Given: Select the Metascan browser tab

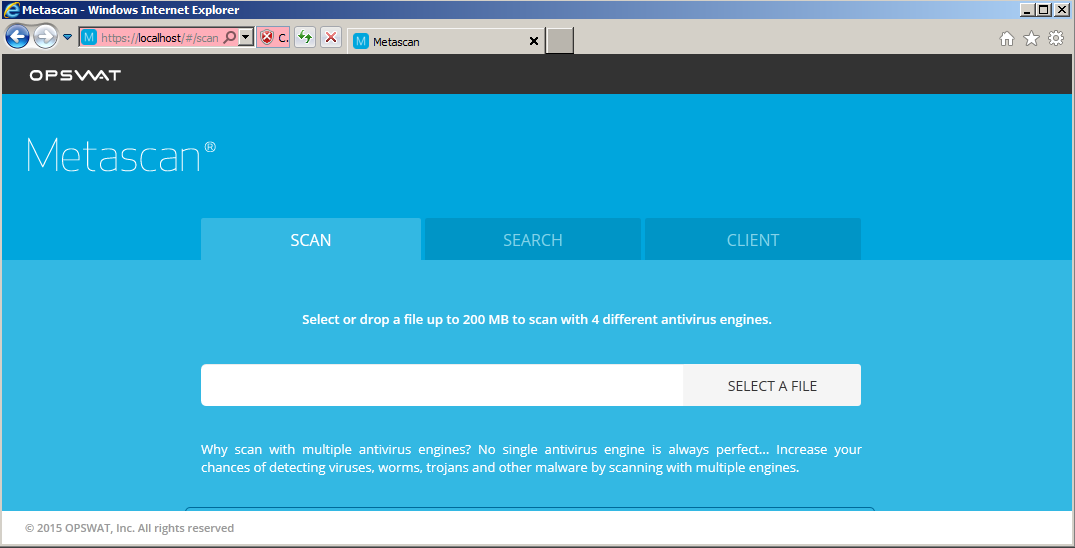Looking at the screenshot, I should point(448,42).
